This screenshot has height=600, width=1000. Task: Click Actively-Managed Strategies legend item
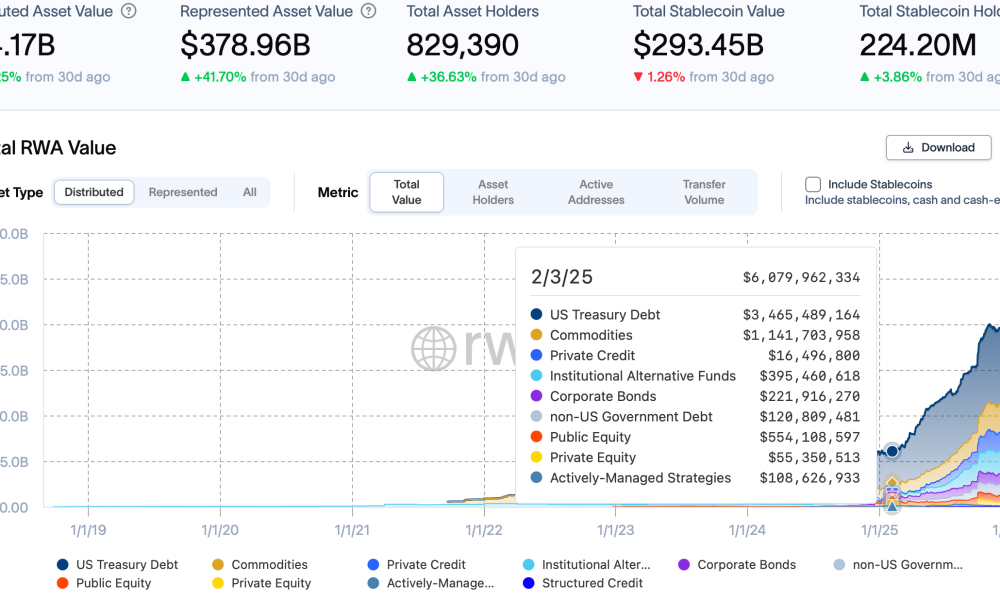point(440,583)
